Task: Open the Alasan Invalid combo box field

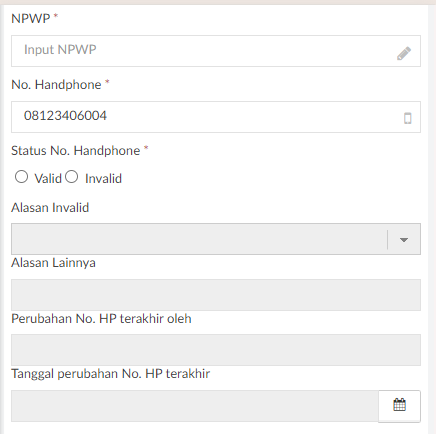Action: pyautogui.click(x=216, y=239)
